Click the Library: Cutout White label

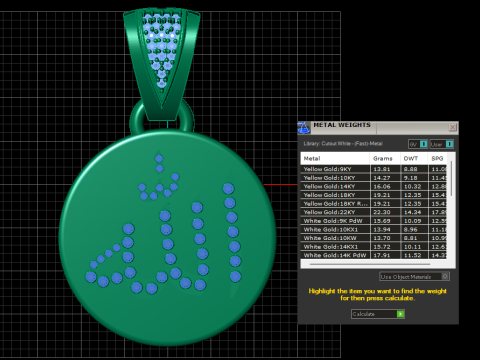click(343, 144)
